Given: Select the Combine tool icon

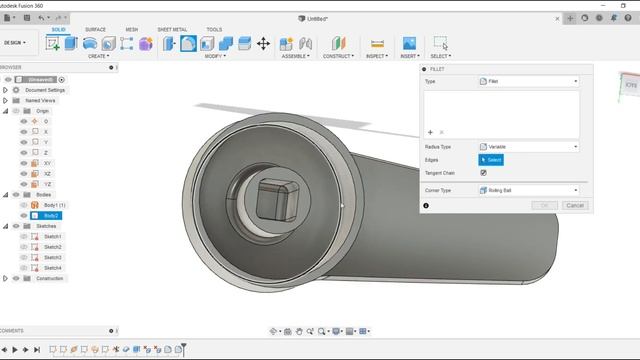Looking at the screenshot, I should pyautogui.click(x=226, y=44).
